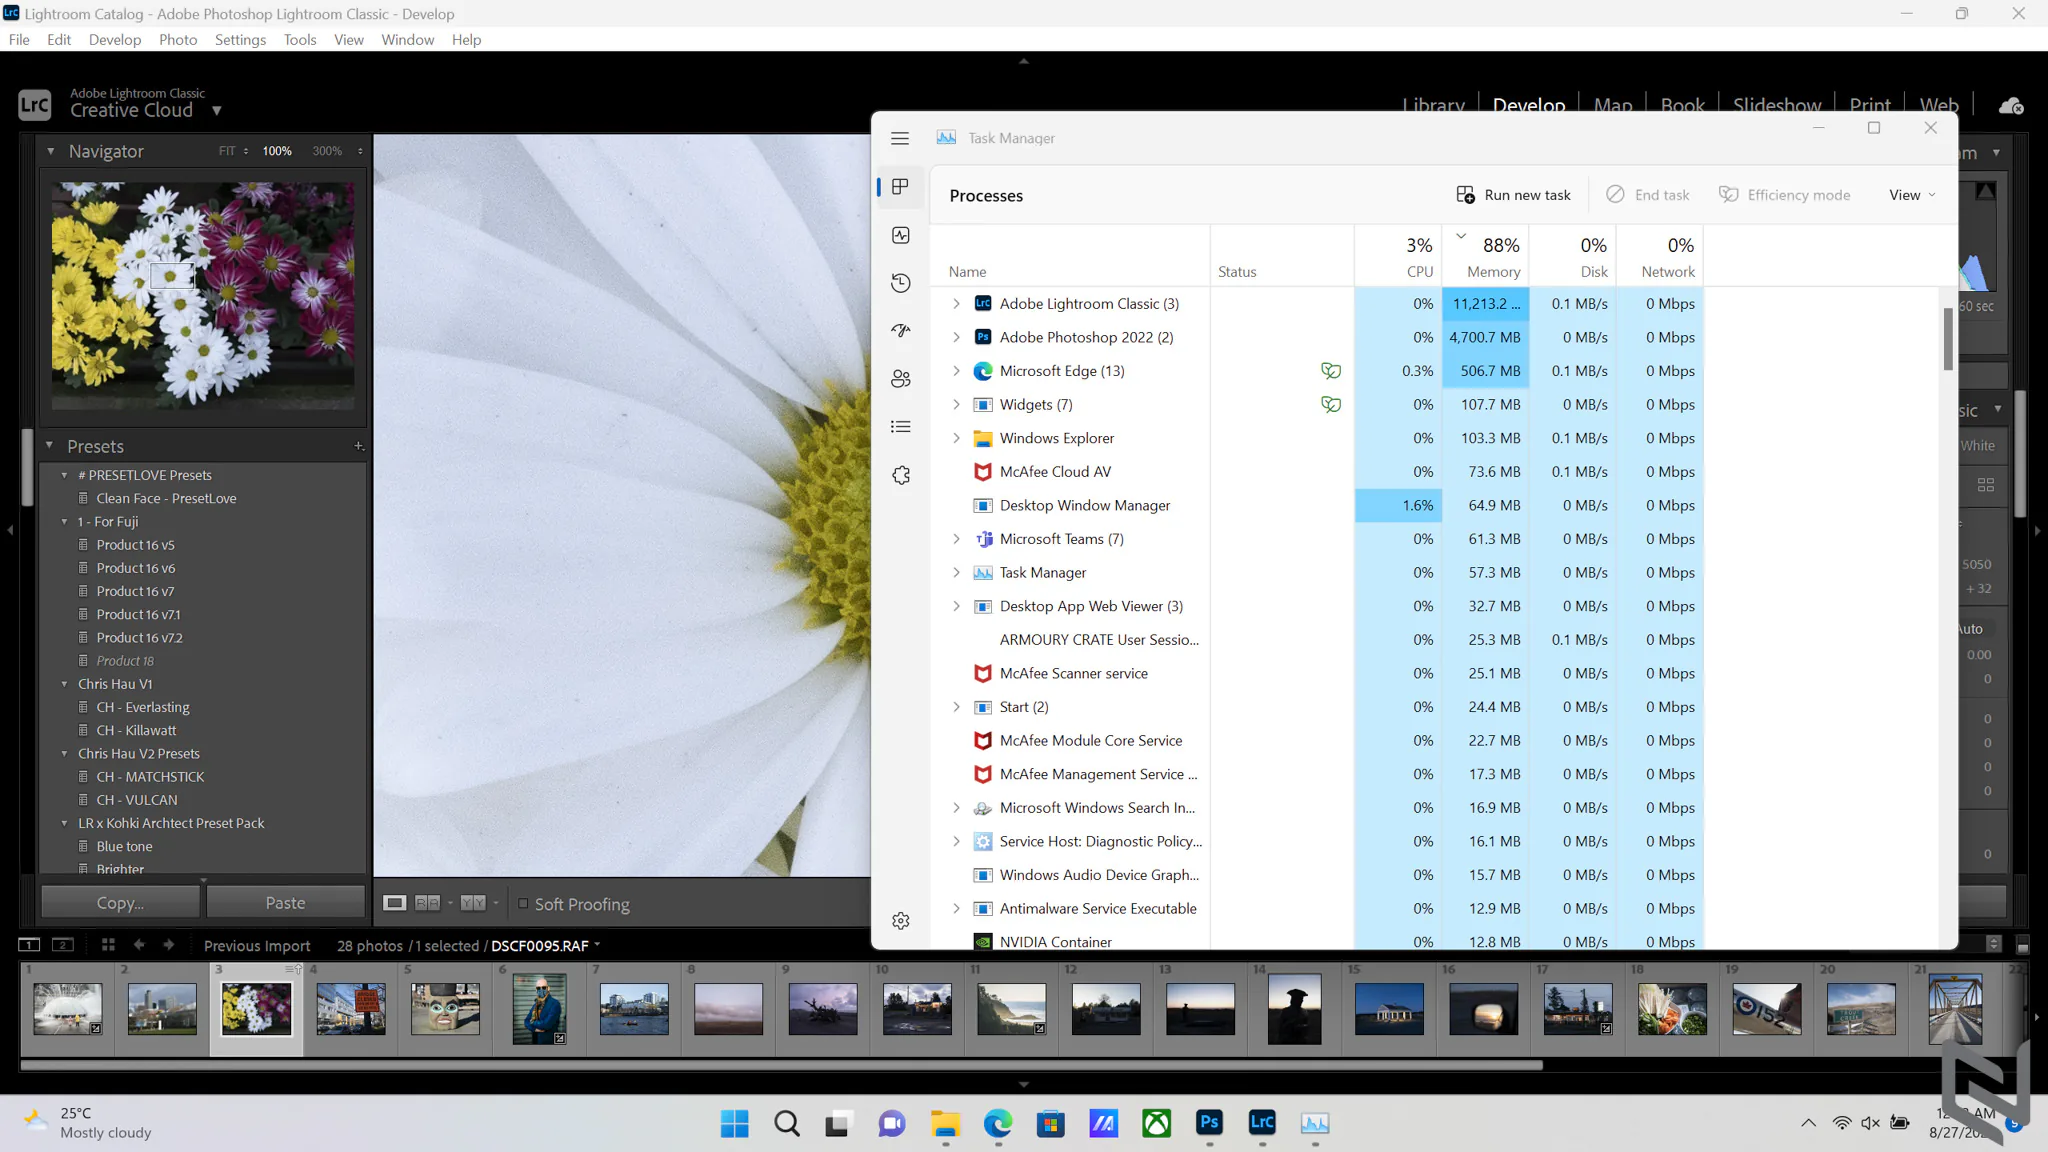Click the Paste button
The width and height of the screenshot is (2048, 1152).
point(285,903)
